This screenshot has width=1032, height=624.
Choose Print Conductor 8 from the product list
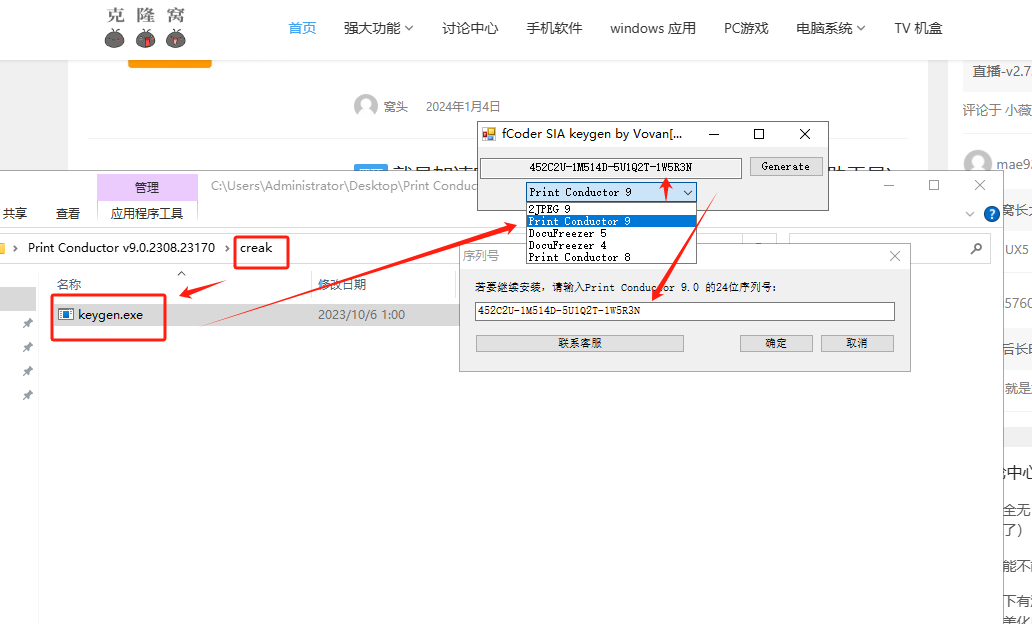coord(611,257)
